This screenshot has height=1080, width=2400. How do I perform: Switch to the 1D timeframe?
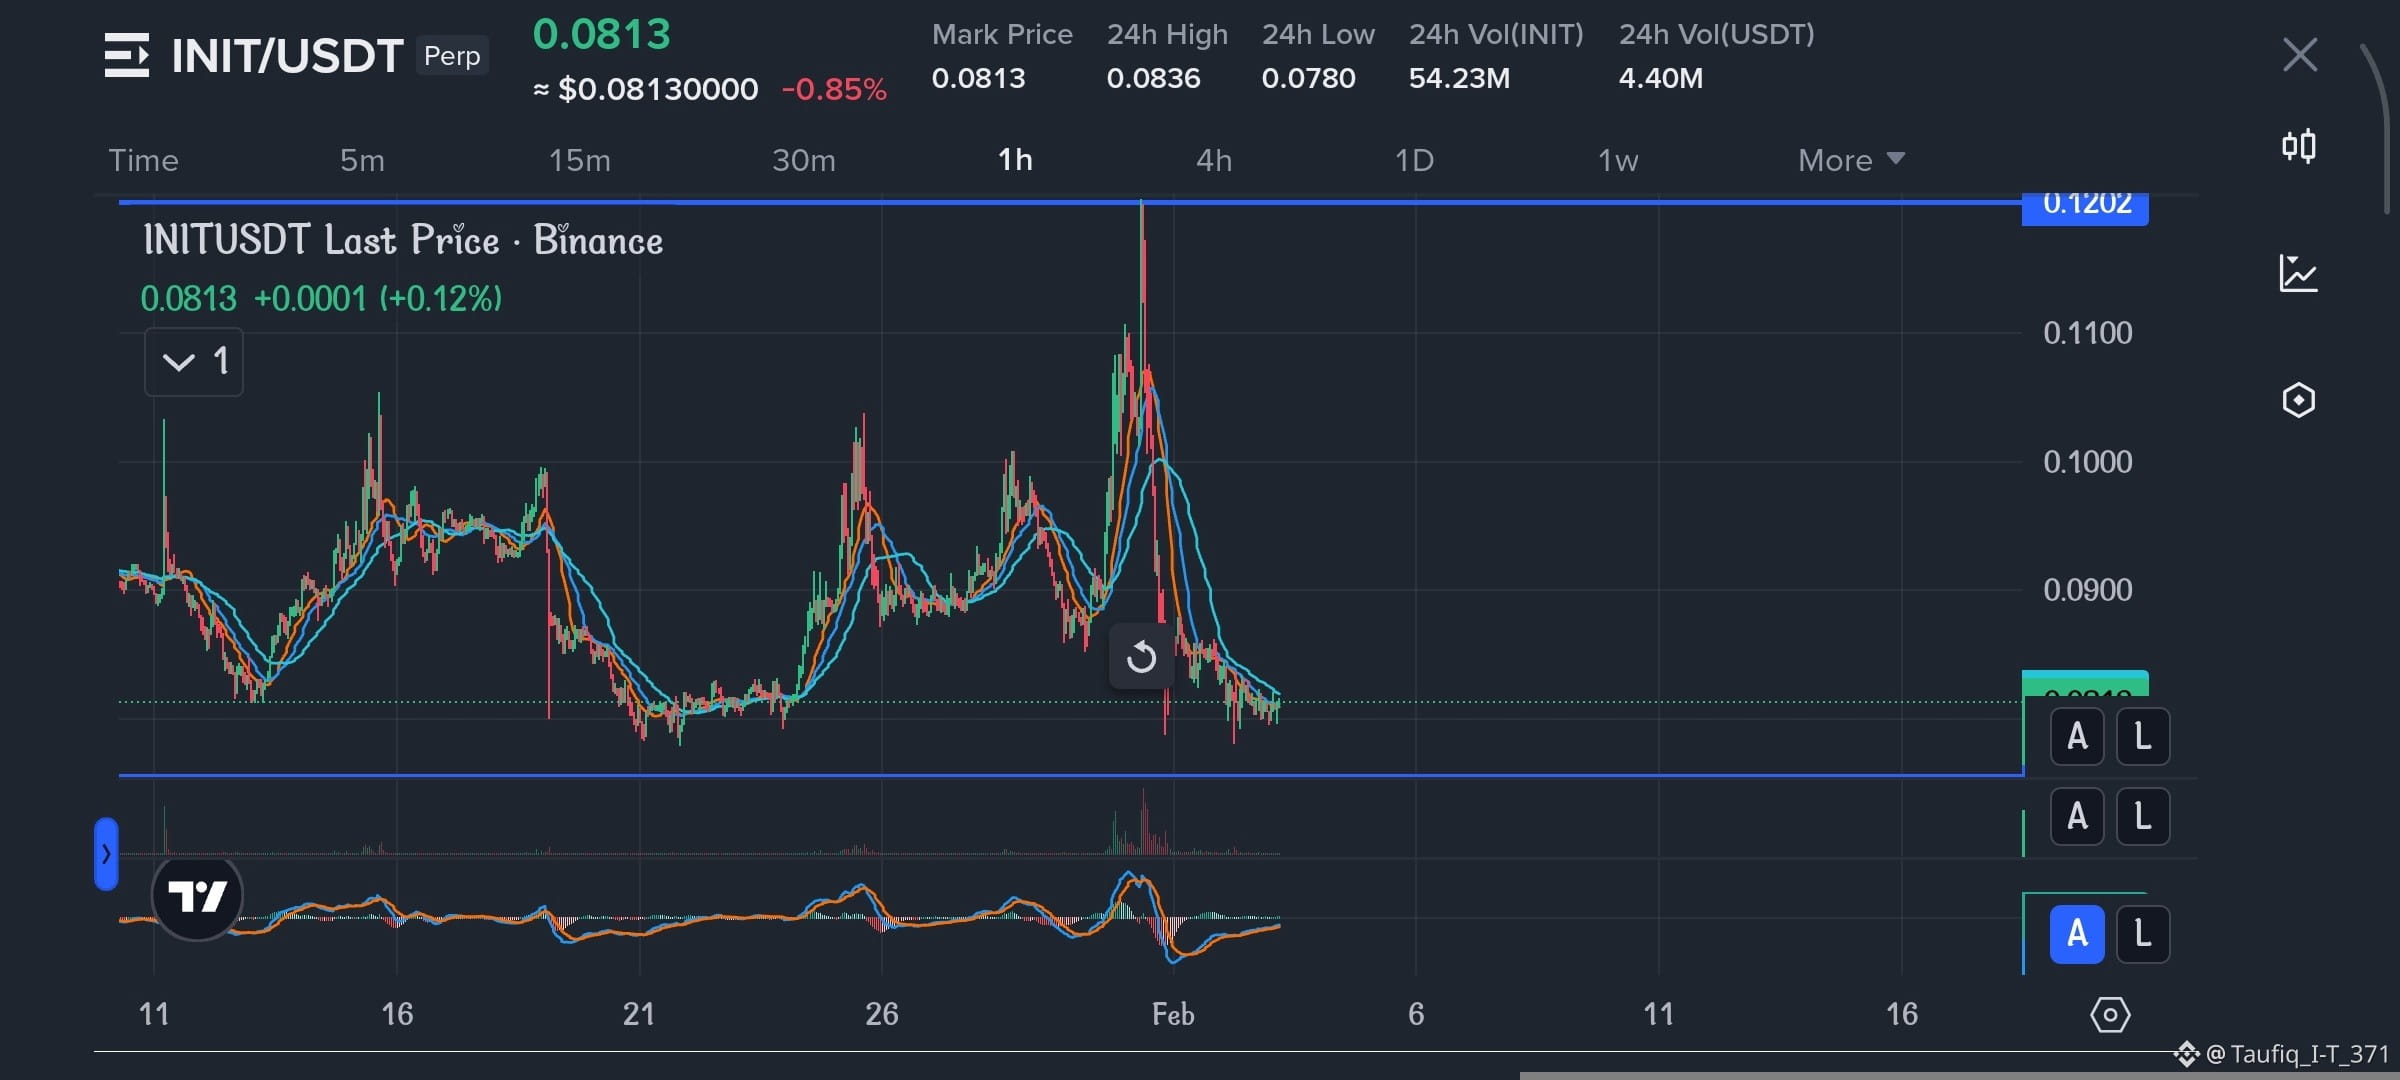coord(1414,160)
